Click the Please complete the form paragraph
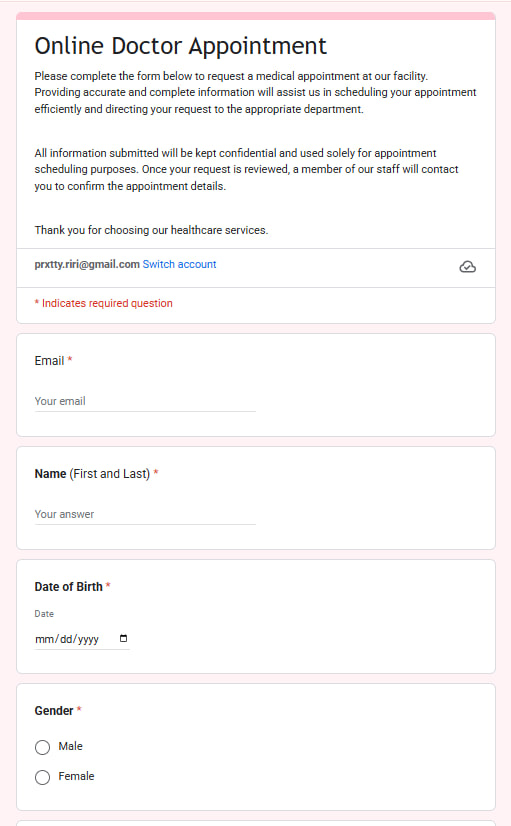 256,92
